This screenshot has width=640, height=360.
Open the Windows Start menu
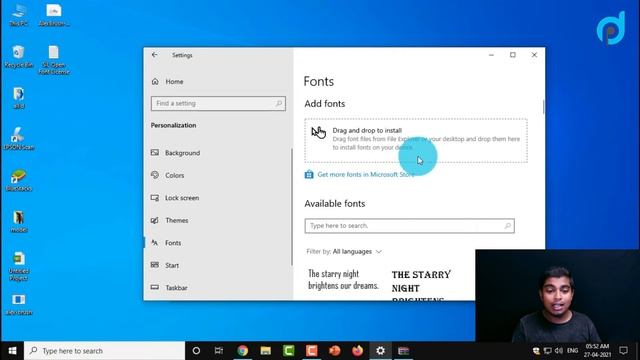coord(12,351)
